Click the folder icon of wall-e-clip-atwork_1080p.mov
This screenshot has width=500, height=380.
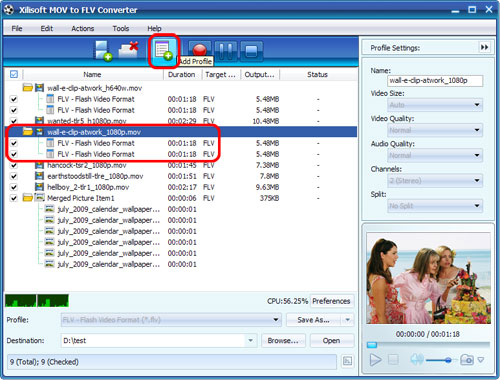click(x=28, y=132)
